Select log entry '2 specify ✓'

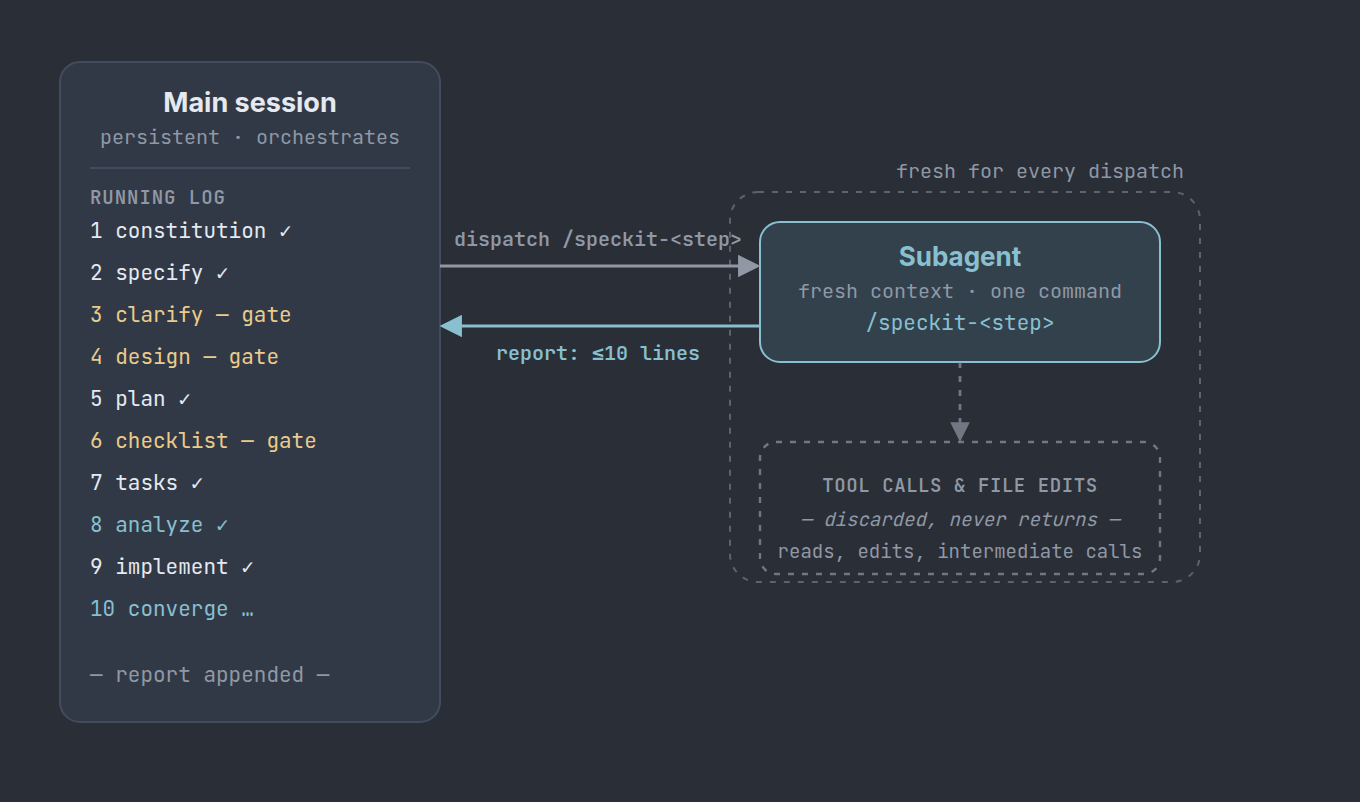[x=159, y=273]
